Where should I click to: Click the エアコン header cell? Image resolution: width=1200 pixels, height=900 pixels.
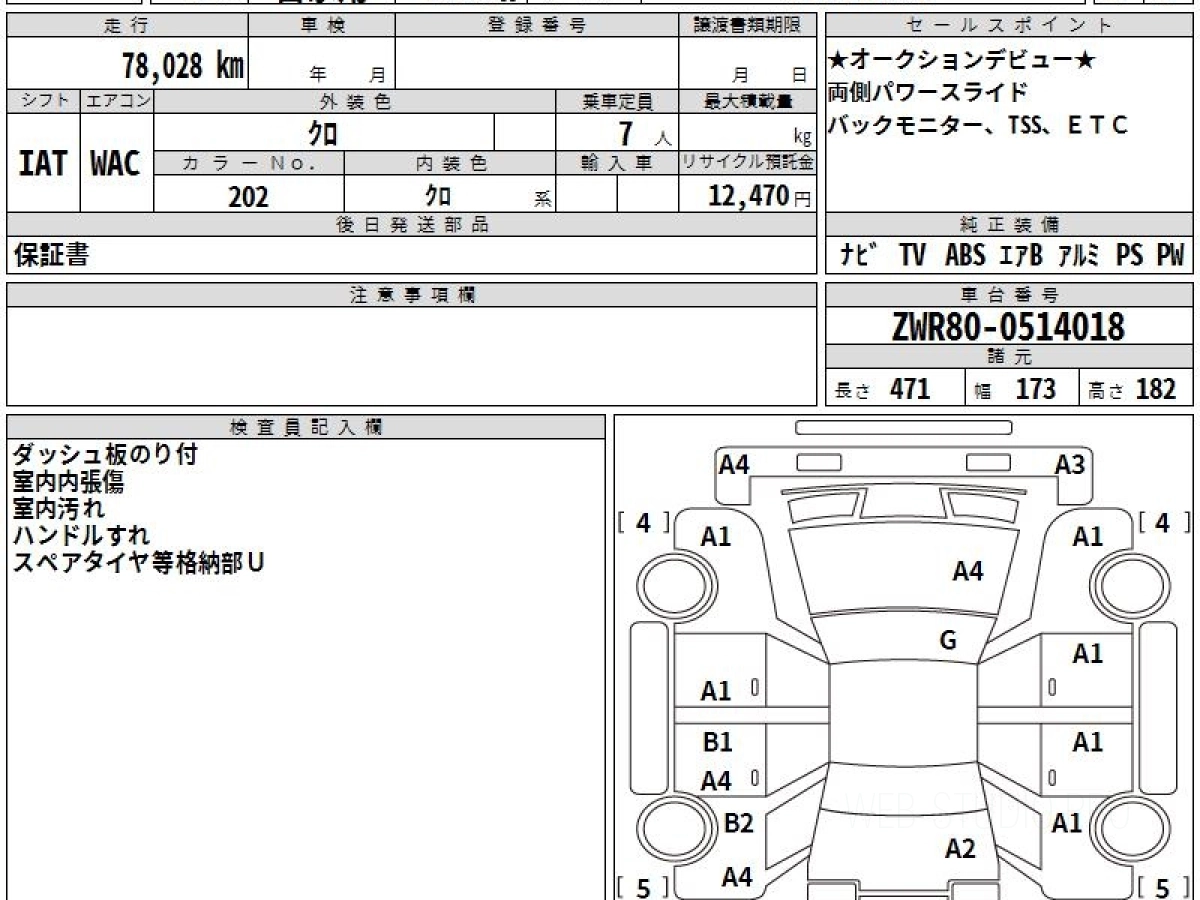[x=117, y=101]
